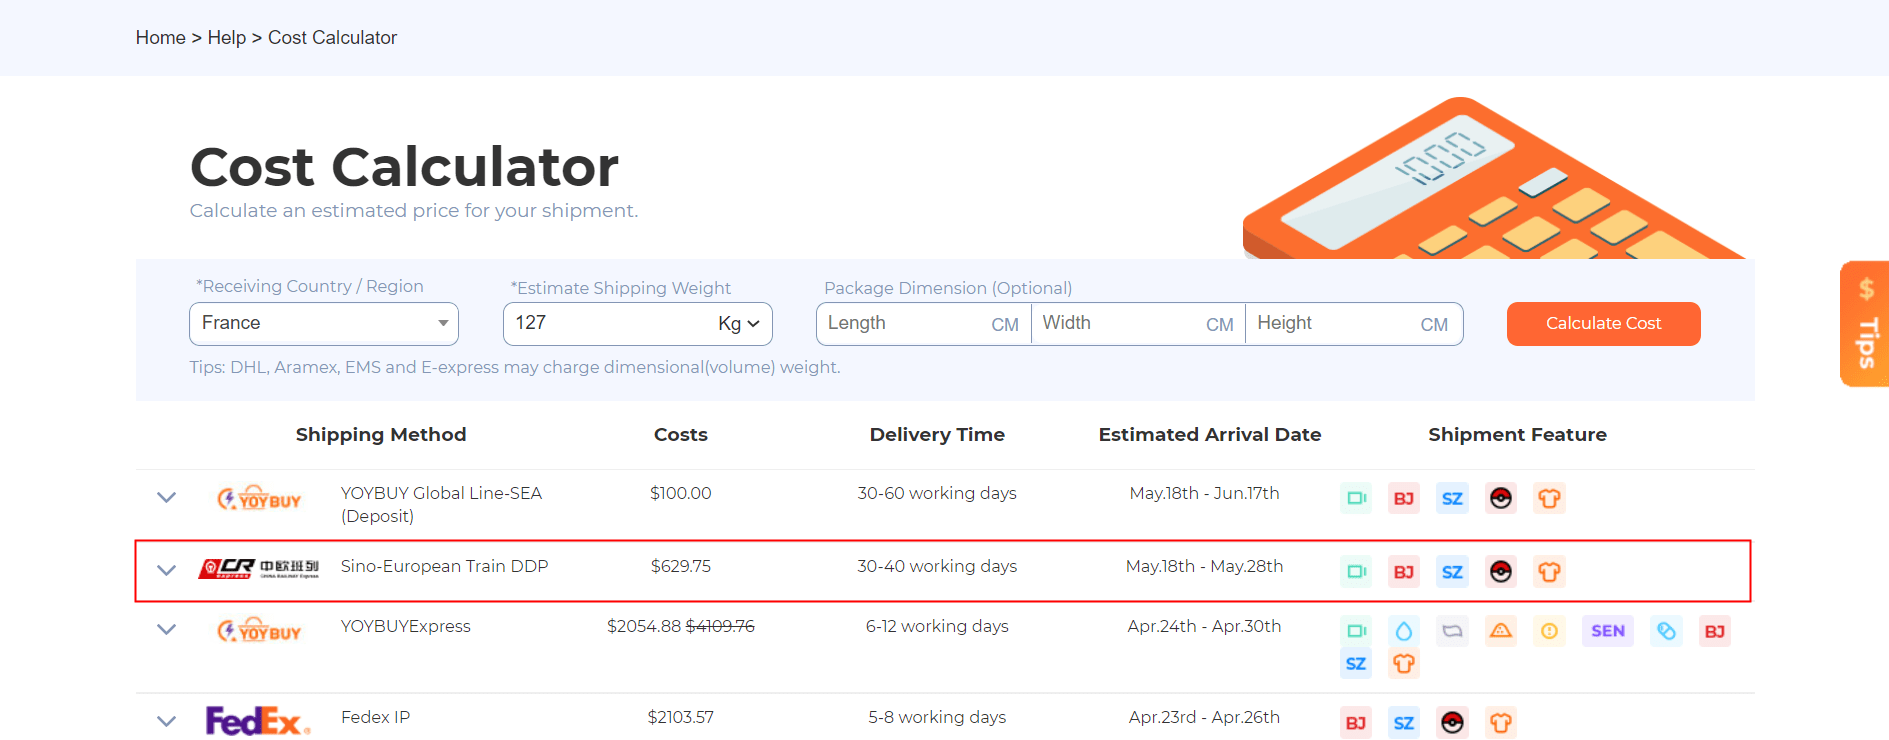Click the pill capsule icon for YOYBUYExpress
This screenshot has width=1889, height=740.
click(x=1666, y=631)
